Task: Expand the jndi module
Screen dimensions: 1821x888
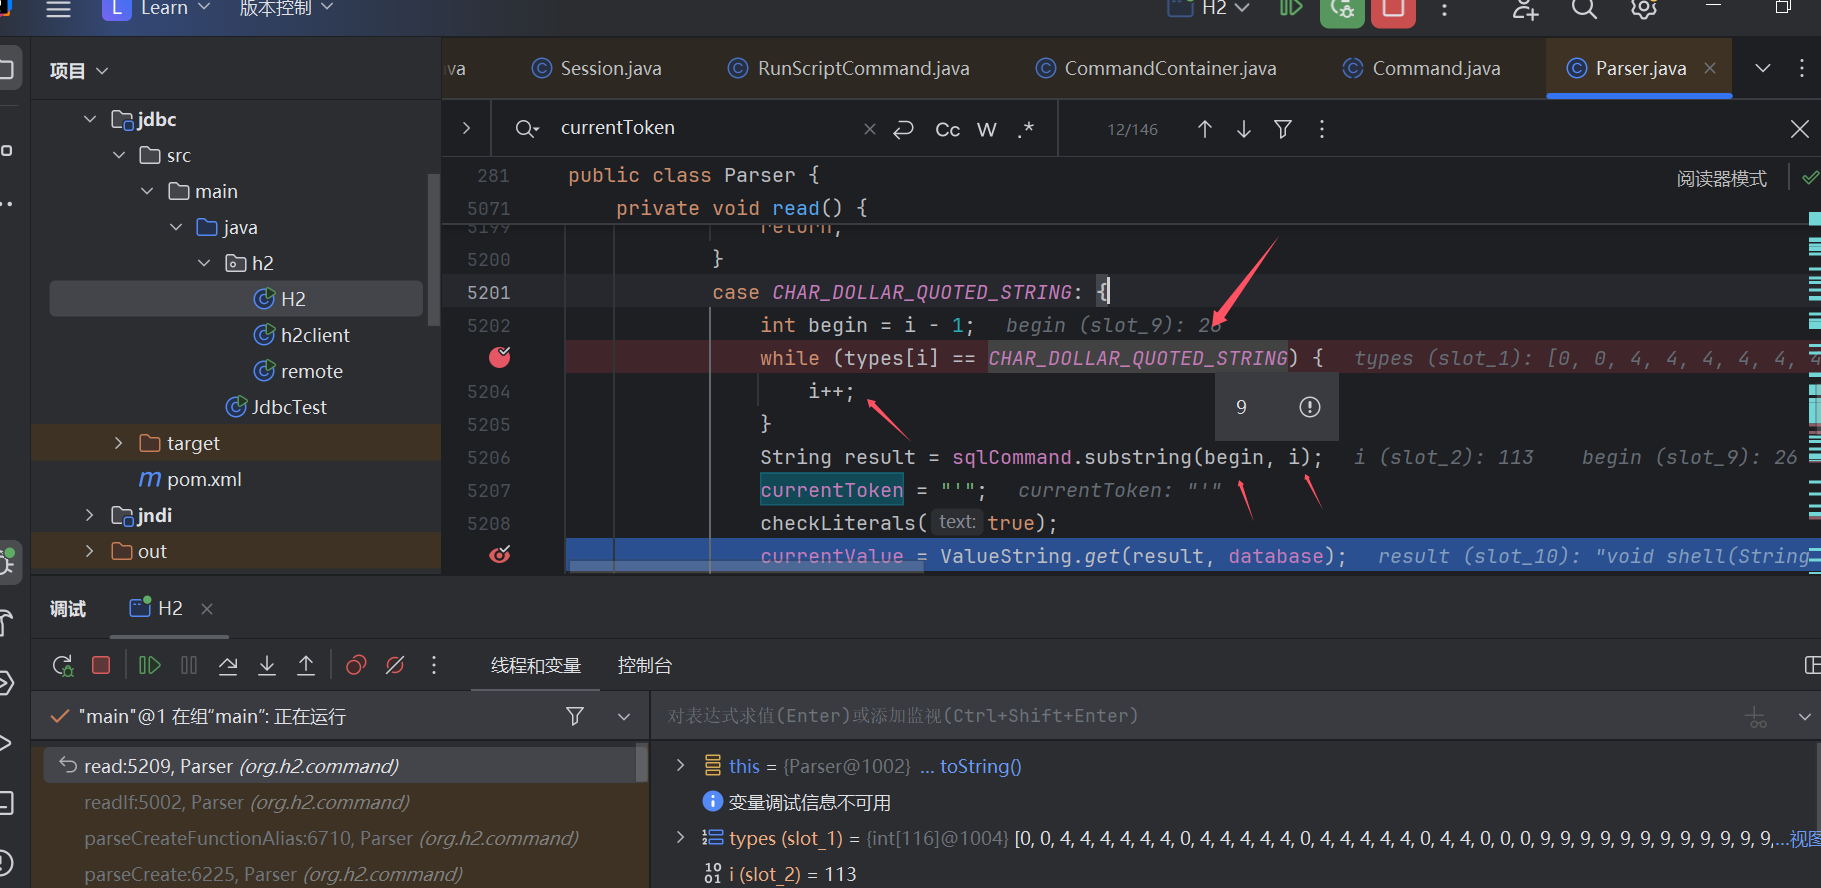Action: (x=90, y=515)
